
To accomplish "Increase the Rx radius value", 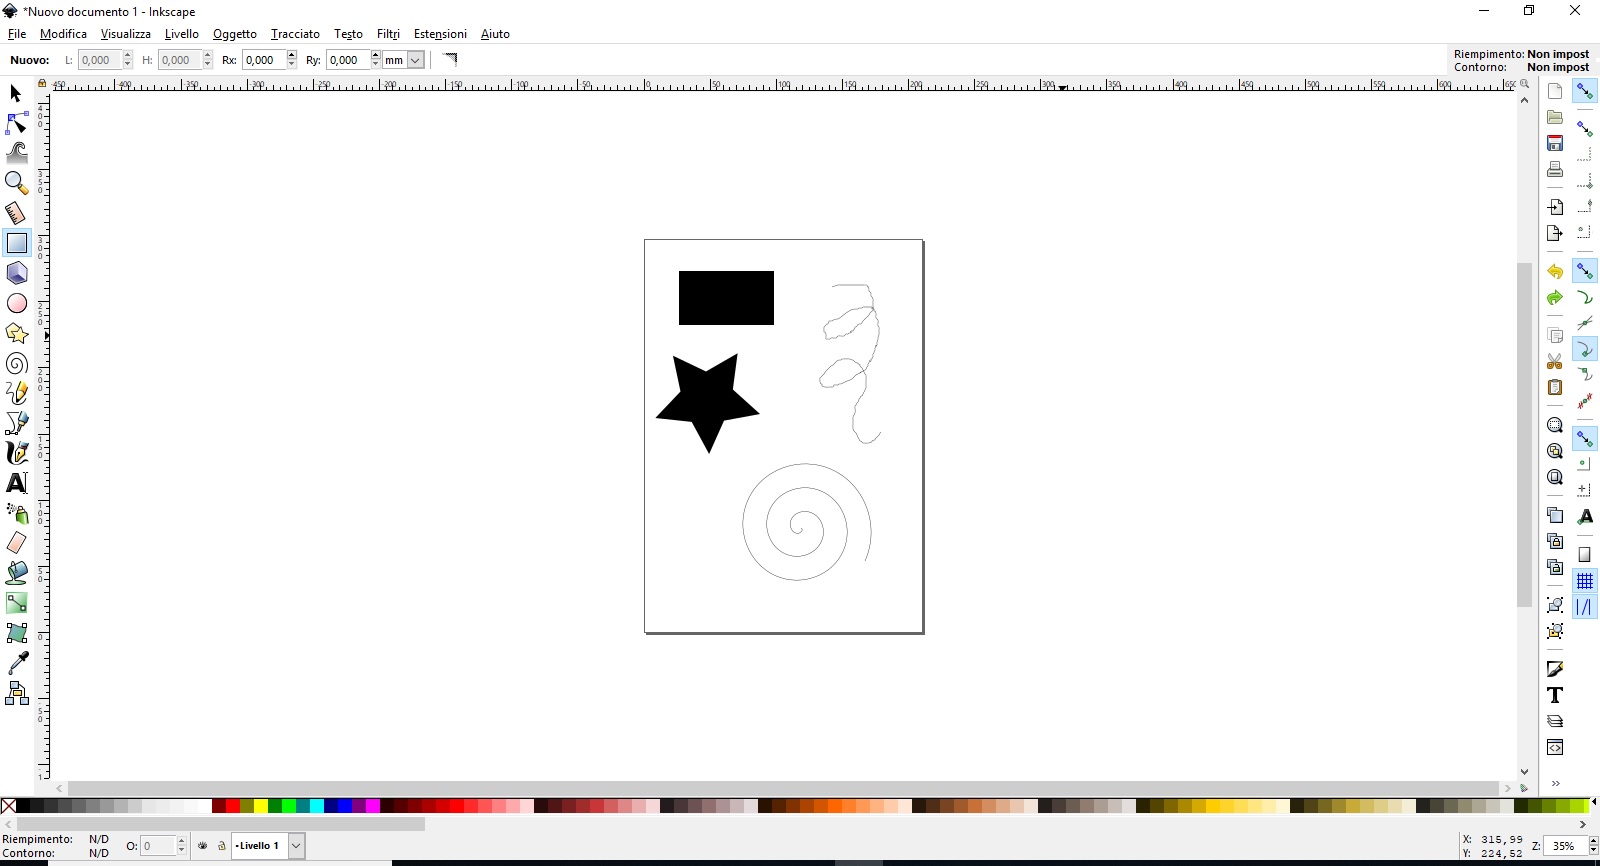I will pos(292,55).
